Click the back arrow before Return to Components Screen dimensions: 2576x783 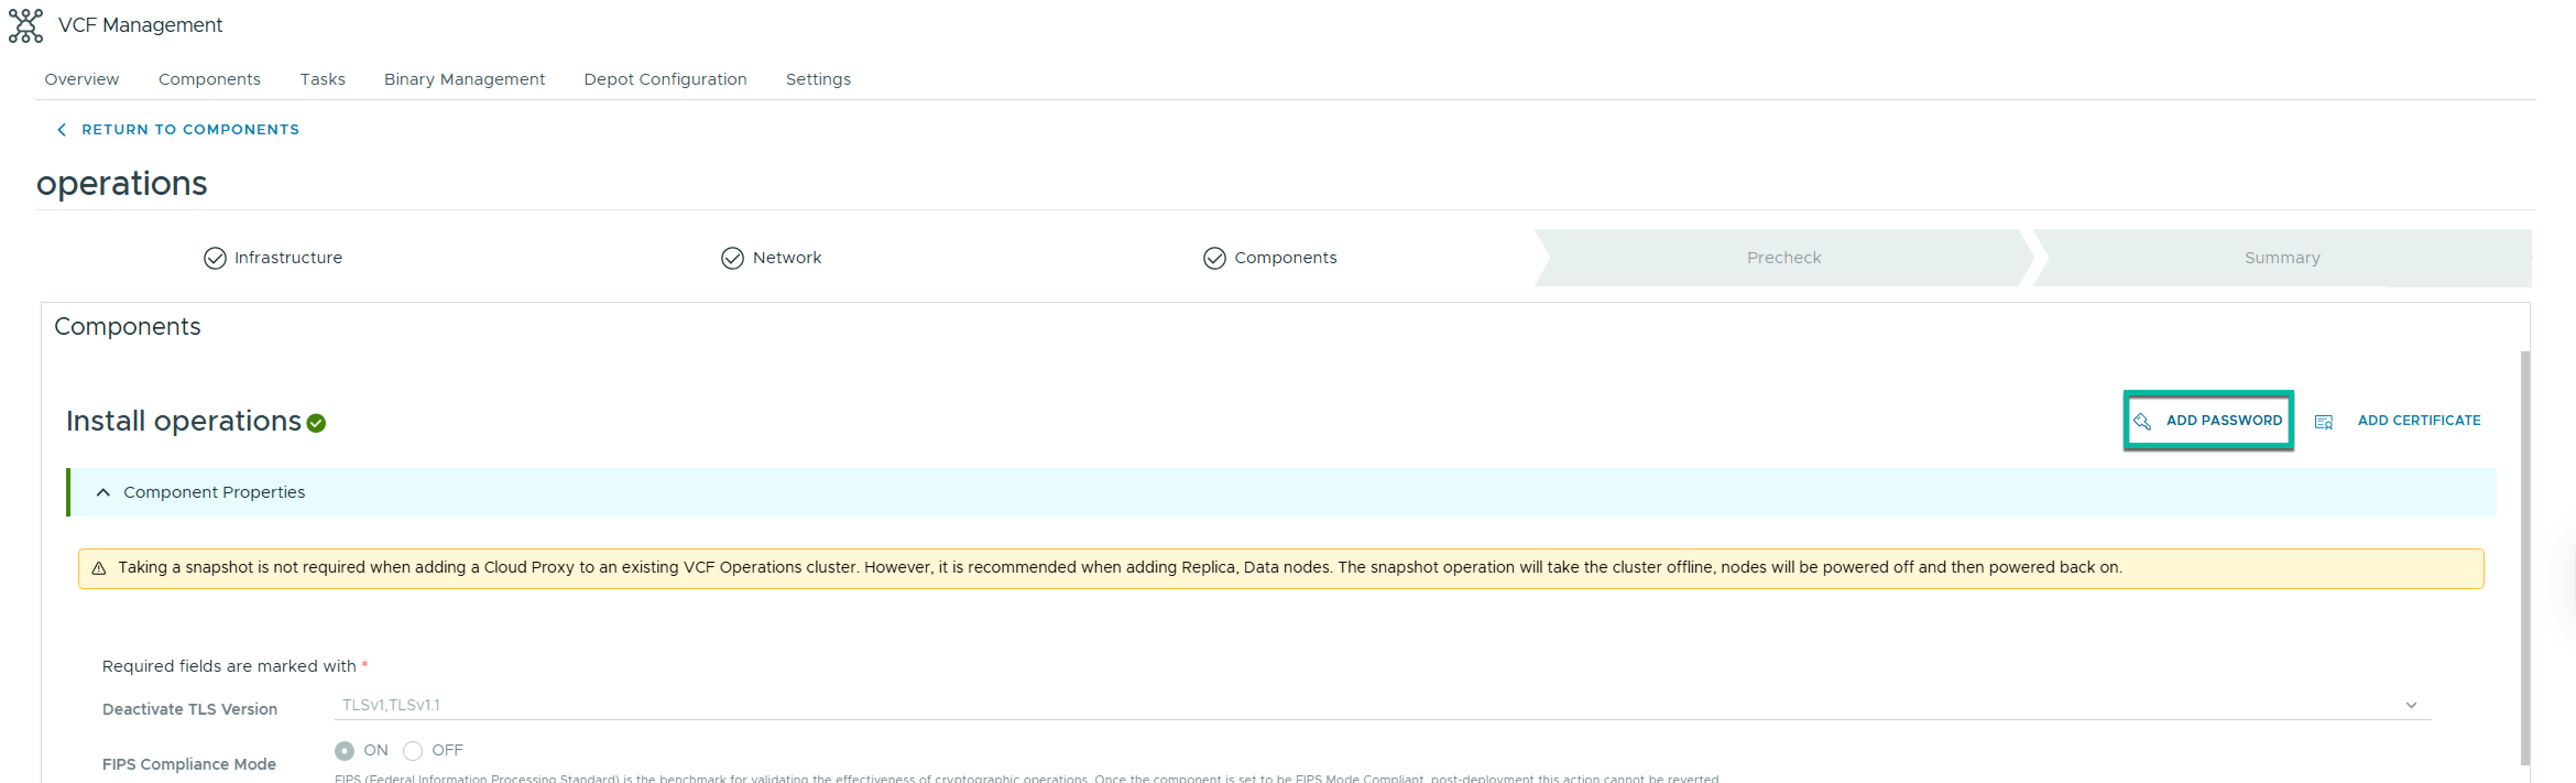click(x=62, y=130)
